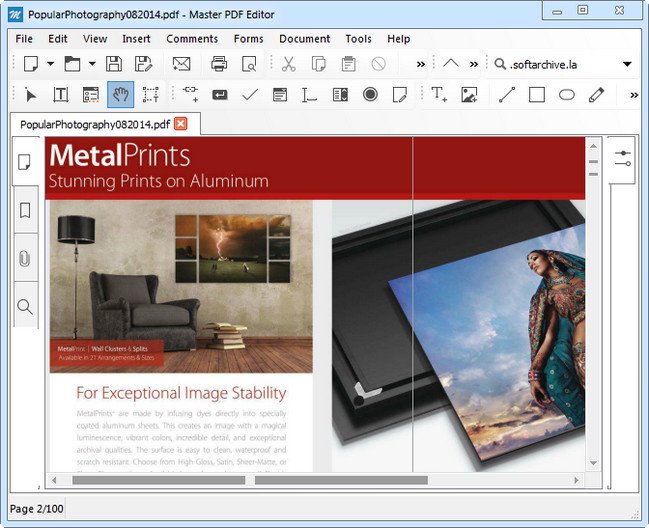Open the Comments menu

[192, 38]
